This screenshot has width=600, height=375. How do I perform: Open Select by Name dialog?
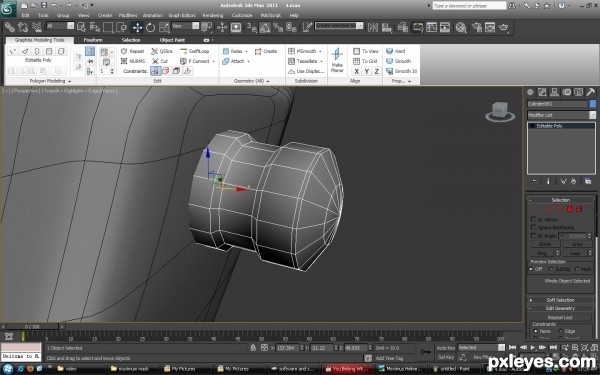pyautogui.click(x=95, y=27)
